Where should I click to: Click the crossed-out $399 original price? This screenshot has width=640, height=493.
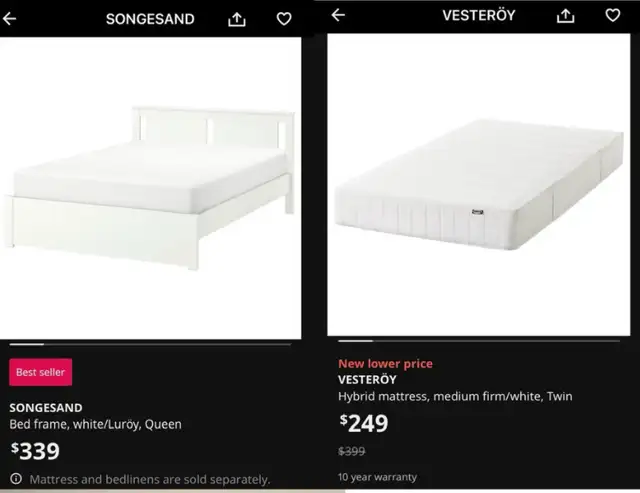351,451
